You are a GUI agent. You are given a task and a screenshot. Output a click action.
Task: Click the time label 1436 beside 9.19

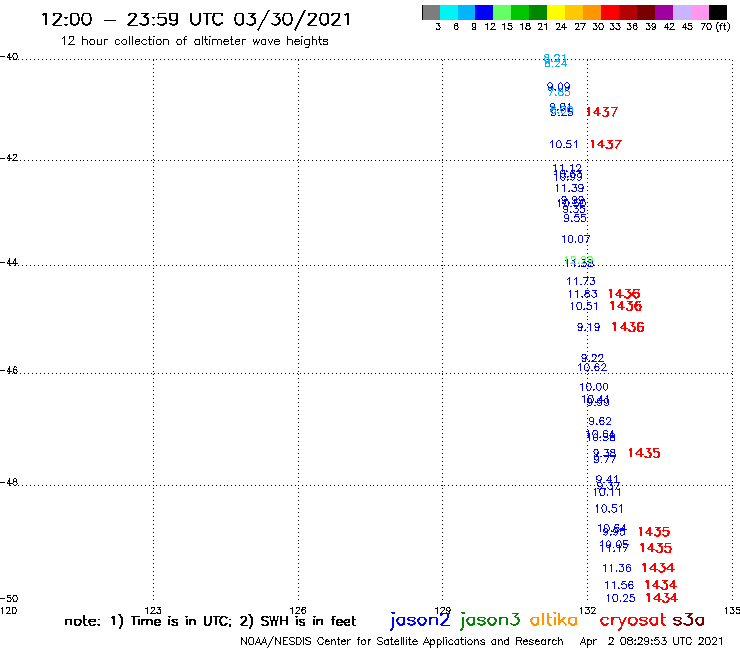click(x=628, y=327)
